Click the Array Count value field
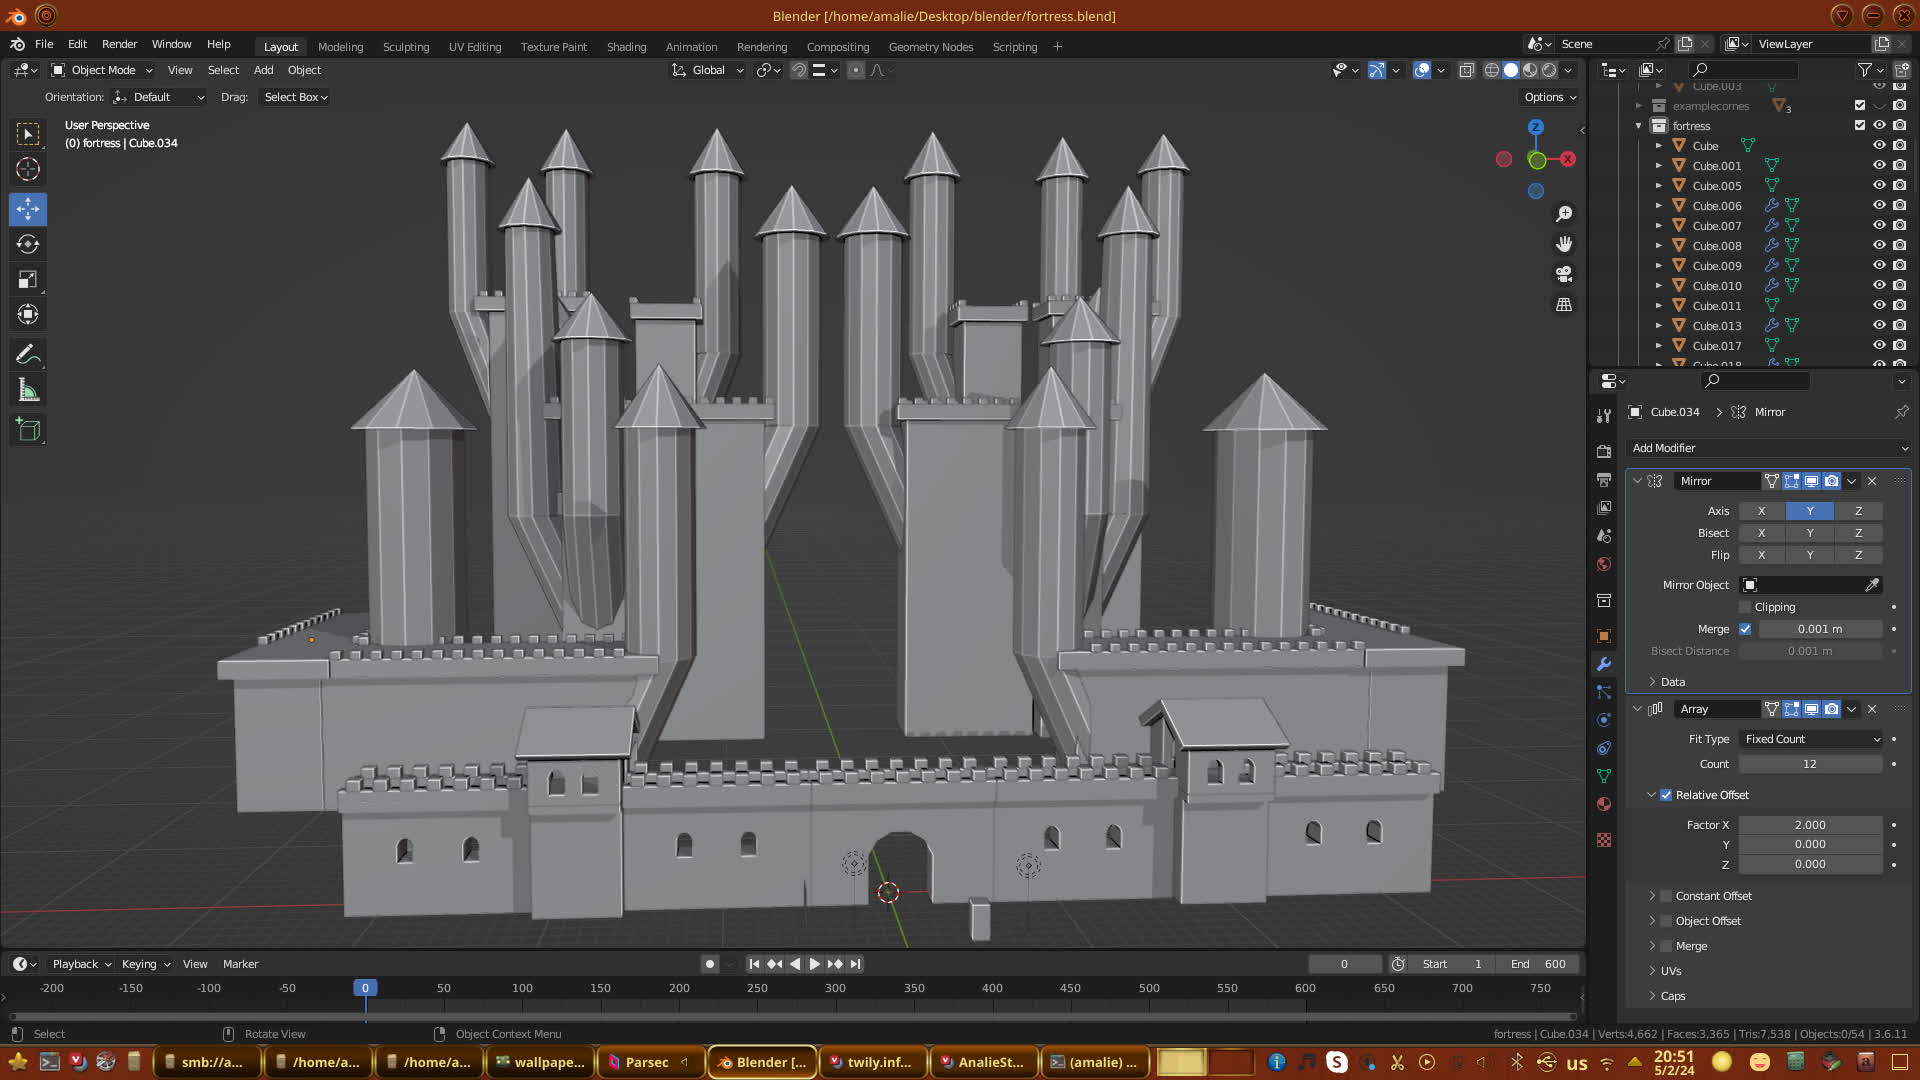Image resolution: width=1920 pixels, height=1080 pixels. point(1809,764)
